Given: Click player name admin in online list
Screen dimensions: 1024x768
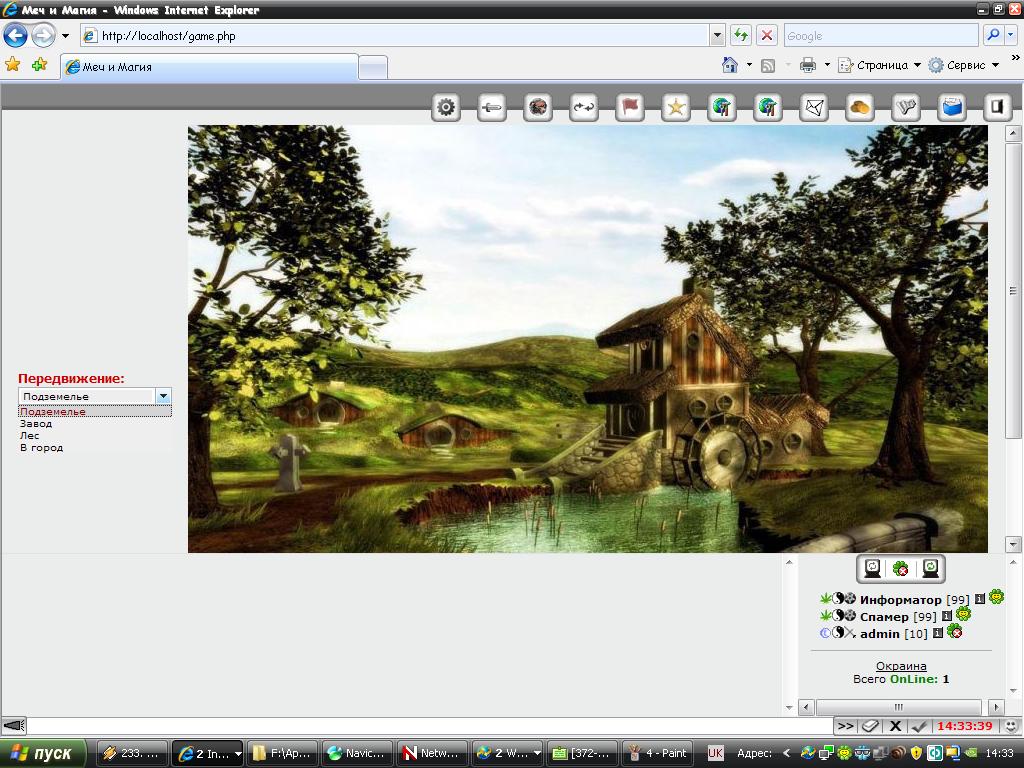Looking at the screenshot, I should tap(880, 633).
